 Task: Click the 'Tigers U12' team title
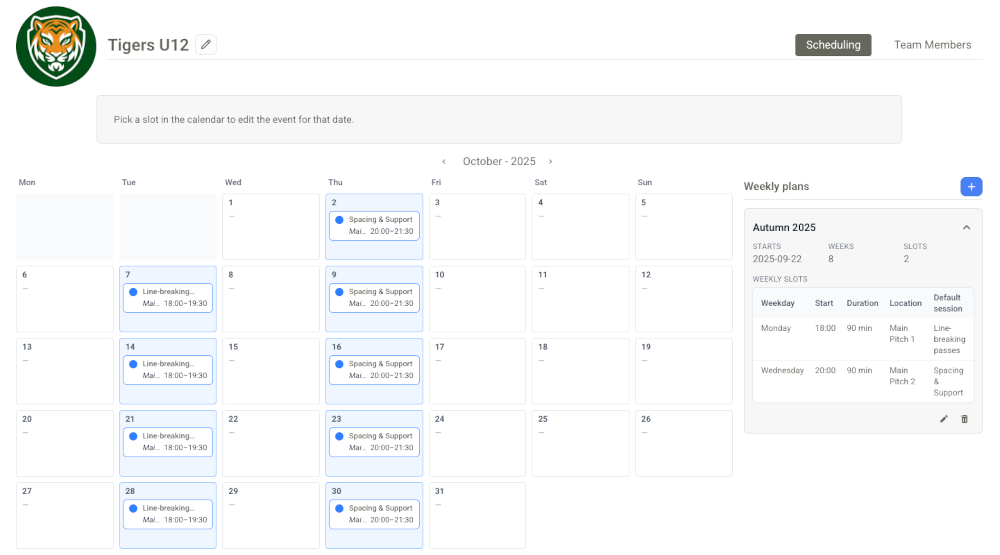148,45
